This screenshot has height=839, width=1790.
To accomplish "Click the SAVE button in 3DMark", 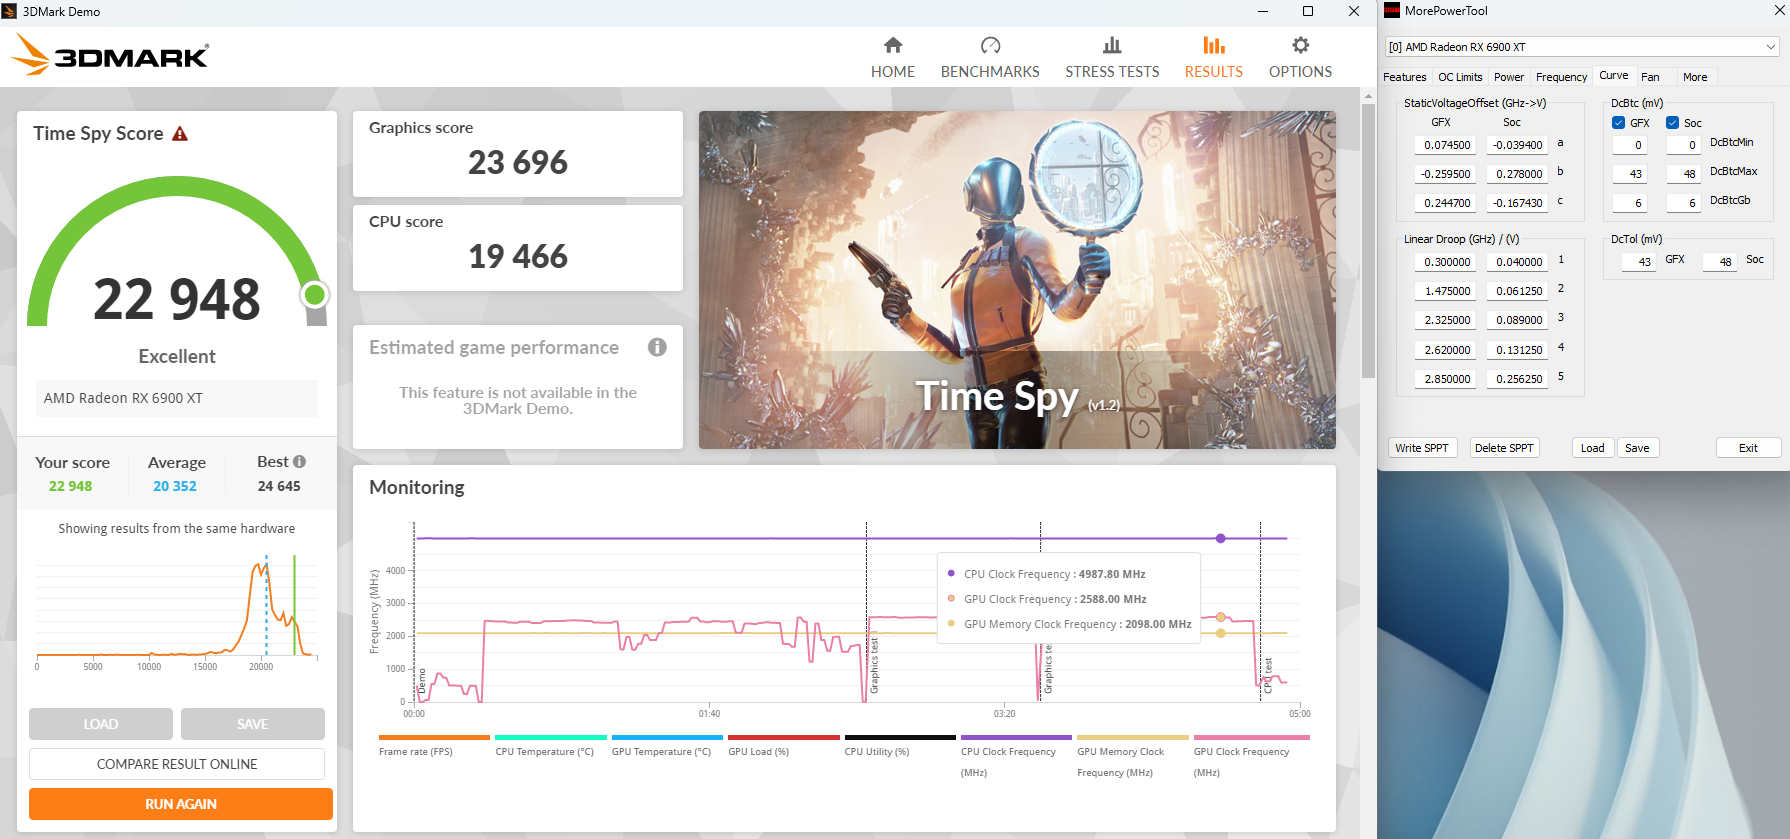I will tap(253, 724).
